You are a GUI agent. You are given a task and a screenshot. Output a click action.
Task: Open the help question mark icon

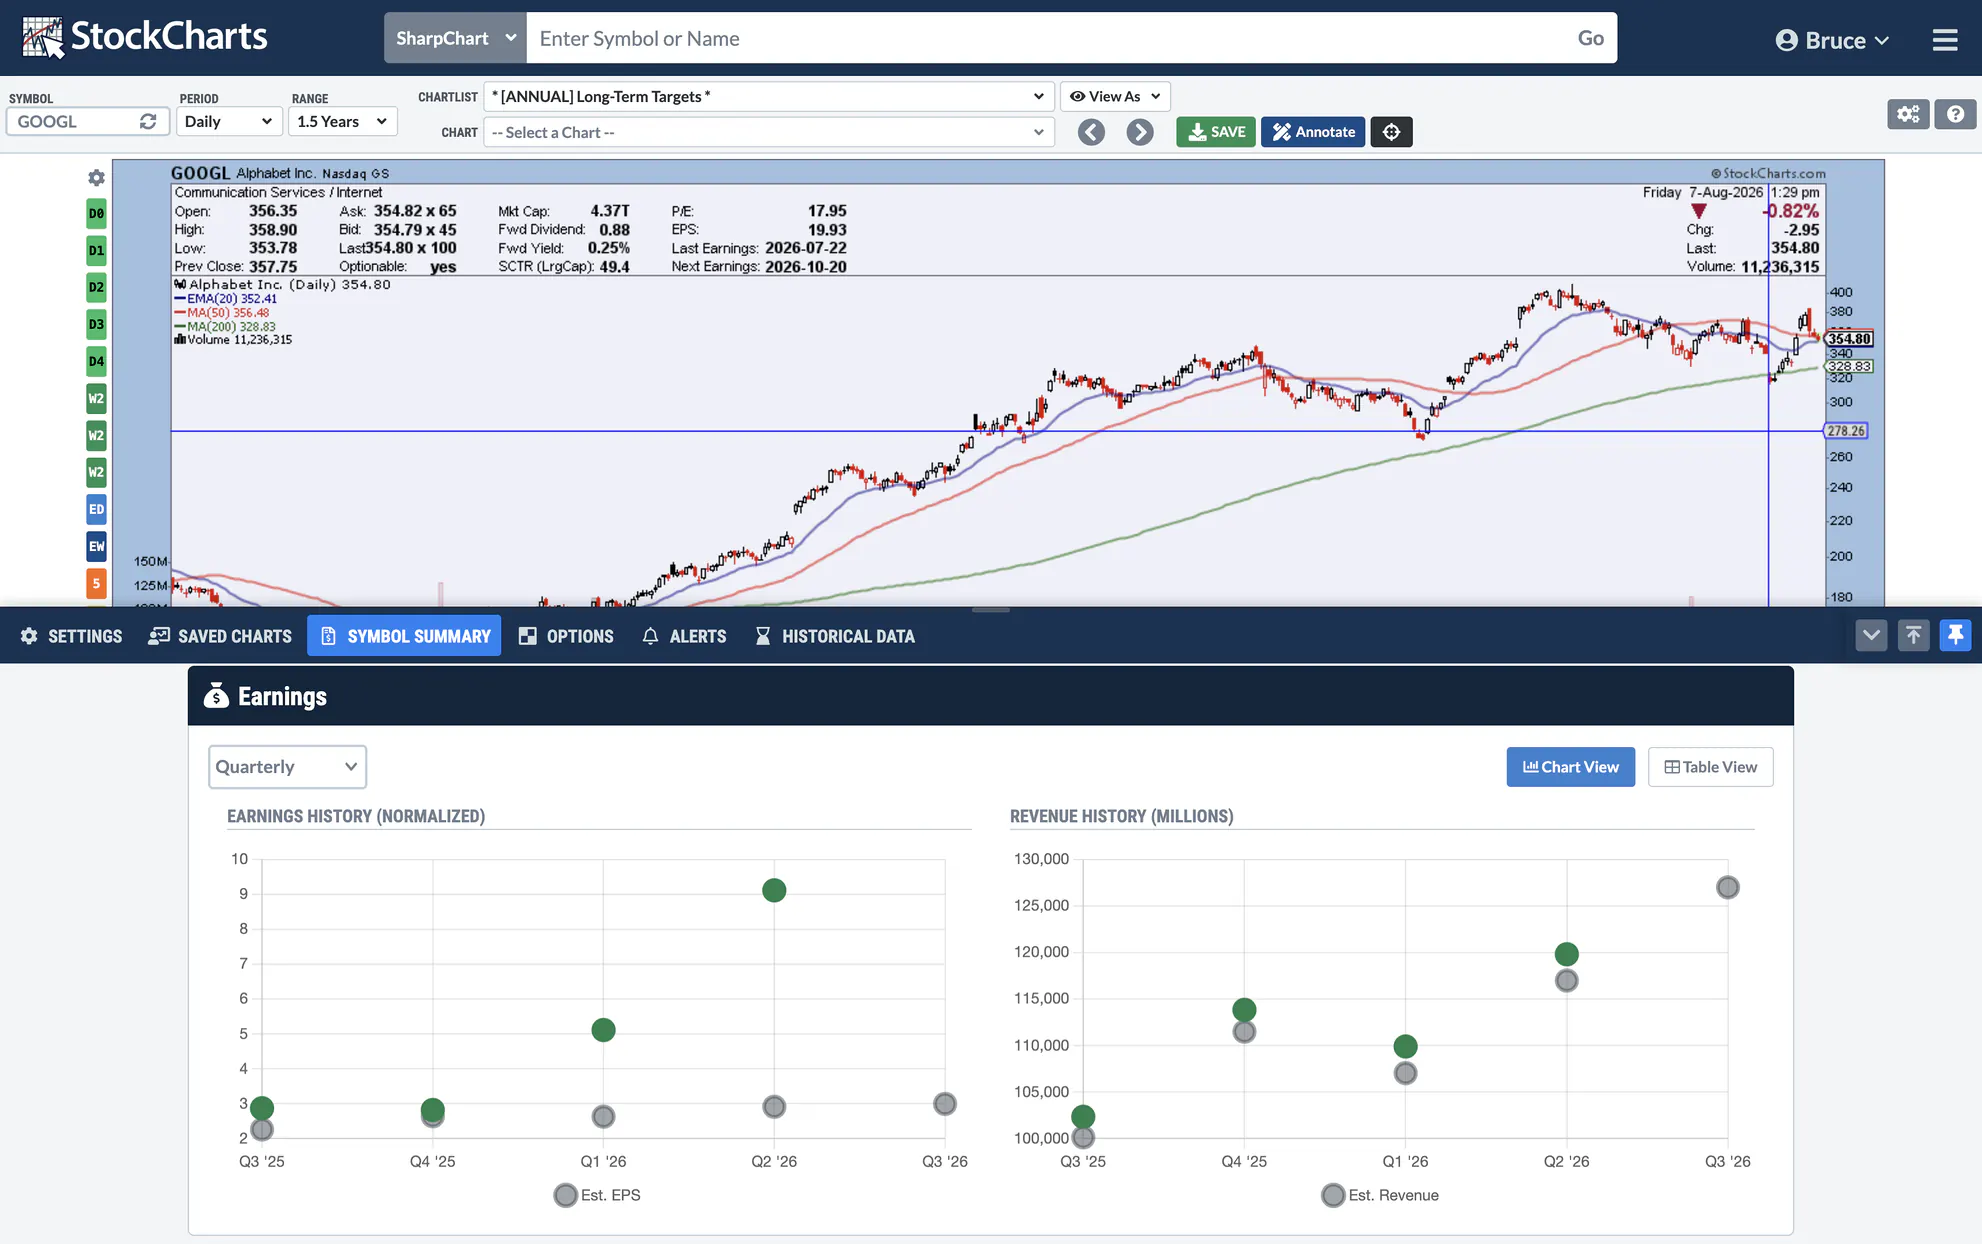1955,114
